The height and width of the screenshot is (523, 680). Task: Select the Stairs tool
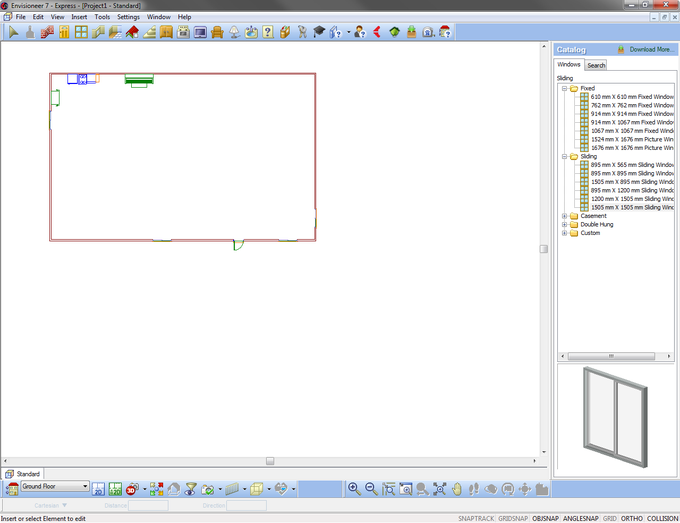pyautogui.click(x=149, y=32)
